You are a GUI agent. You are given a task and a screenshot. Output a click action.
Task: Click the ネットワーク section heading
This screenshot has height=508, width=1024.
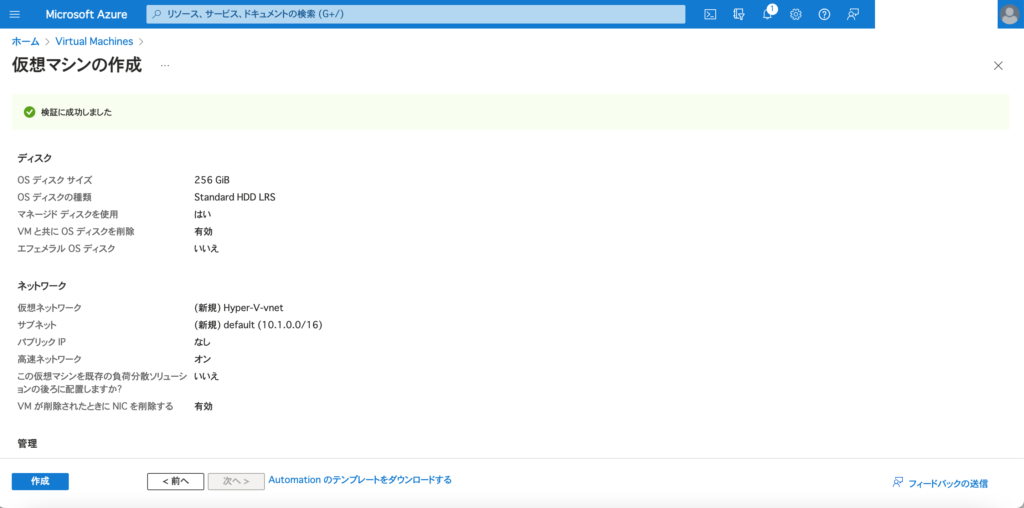click(42, 286)
